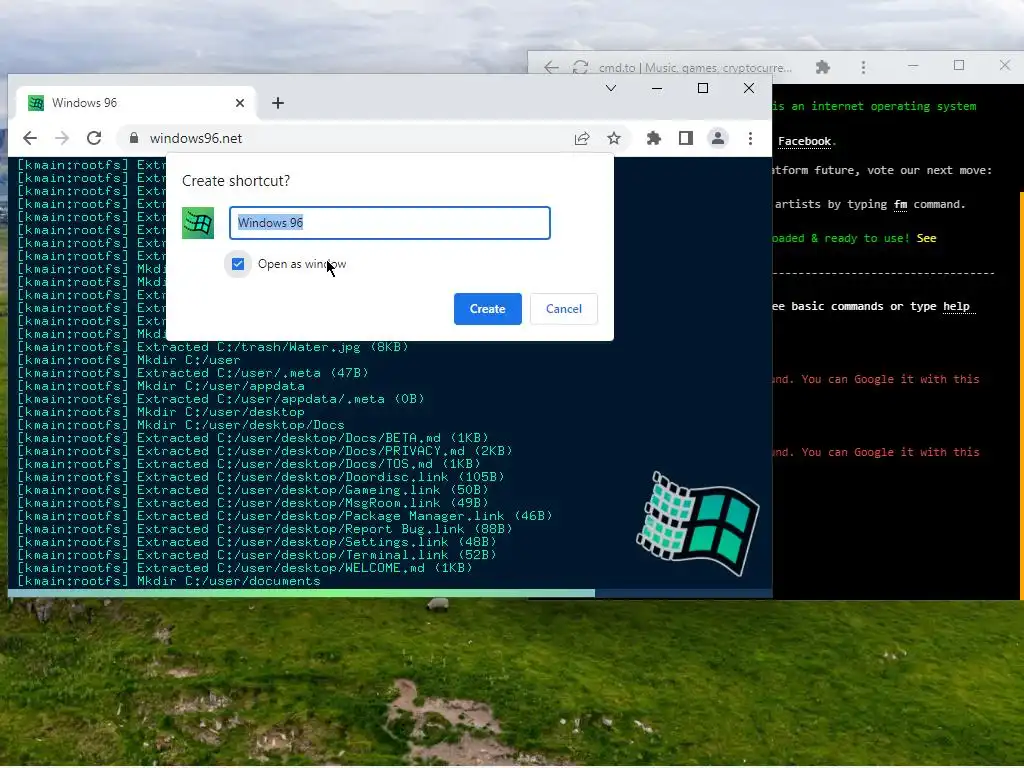The image size is (1024, 768).
Task: Click the yellow See link in cmd.to
Action: (x=926, y=238)
